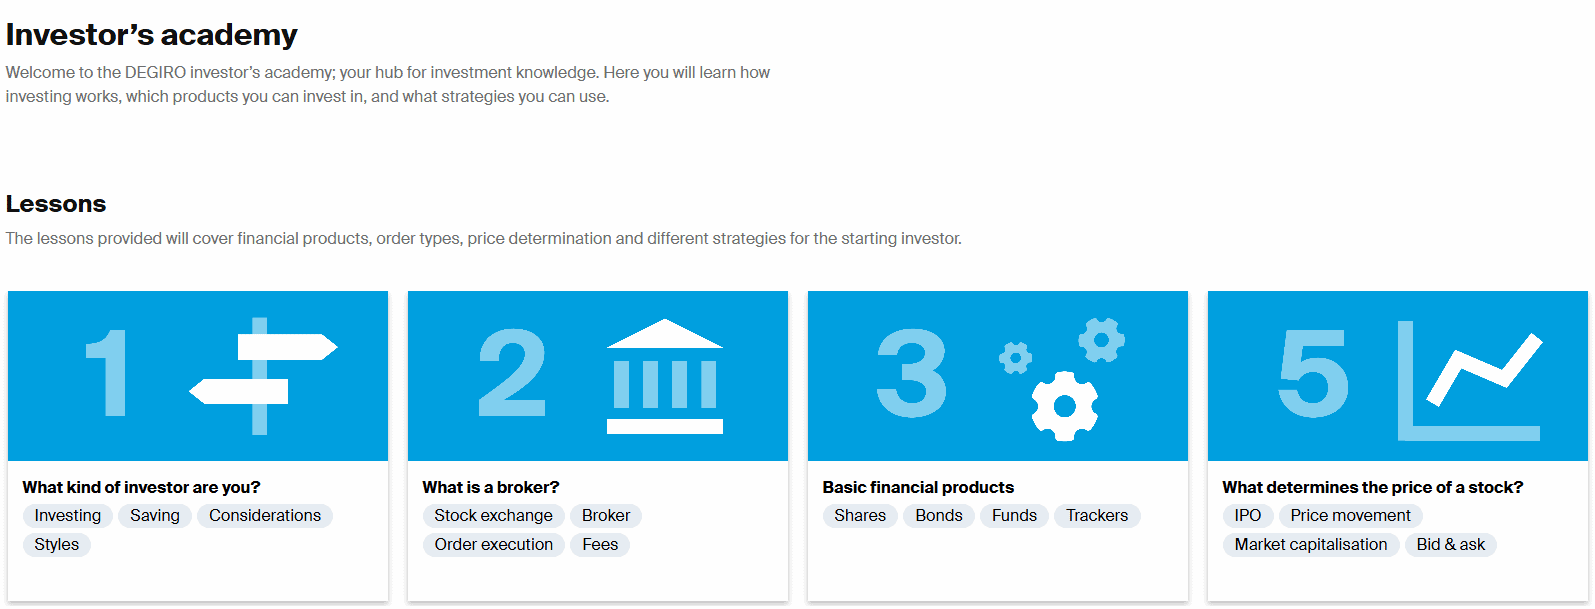Click the signpost icon in lesson 1

click(x=263, y=376)
